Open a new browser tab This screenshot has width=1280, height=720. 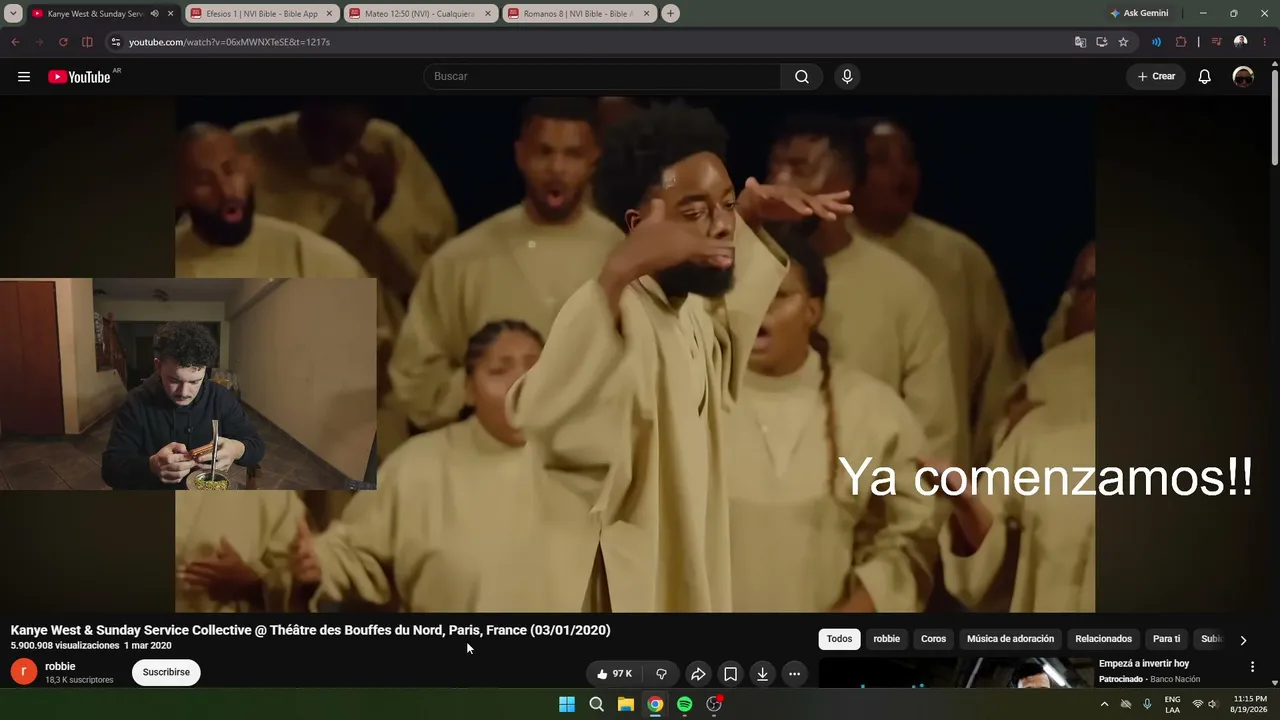[670, 14]
